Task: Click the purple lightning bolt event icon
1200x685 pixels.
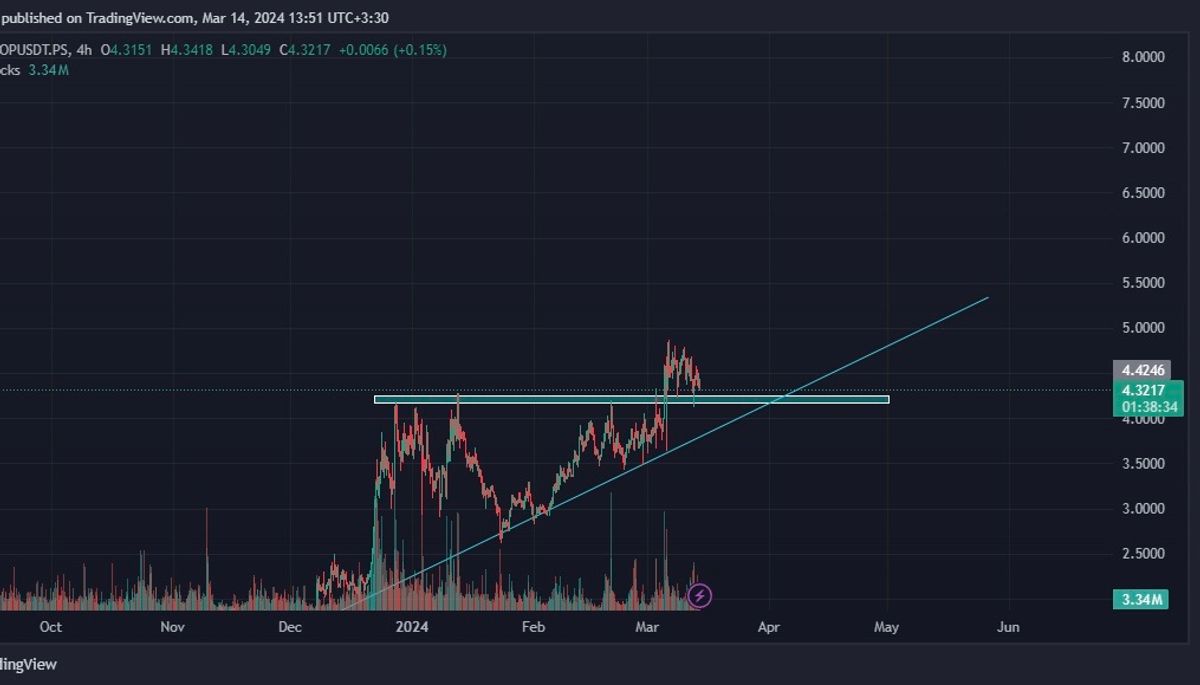Action: pyautogui.click(x=700, y=596)
